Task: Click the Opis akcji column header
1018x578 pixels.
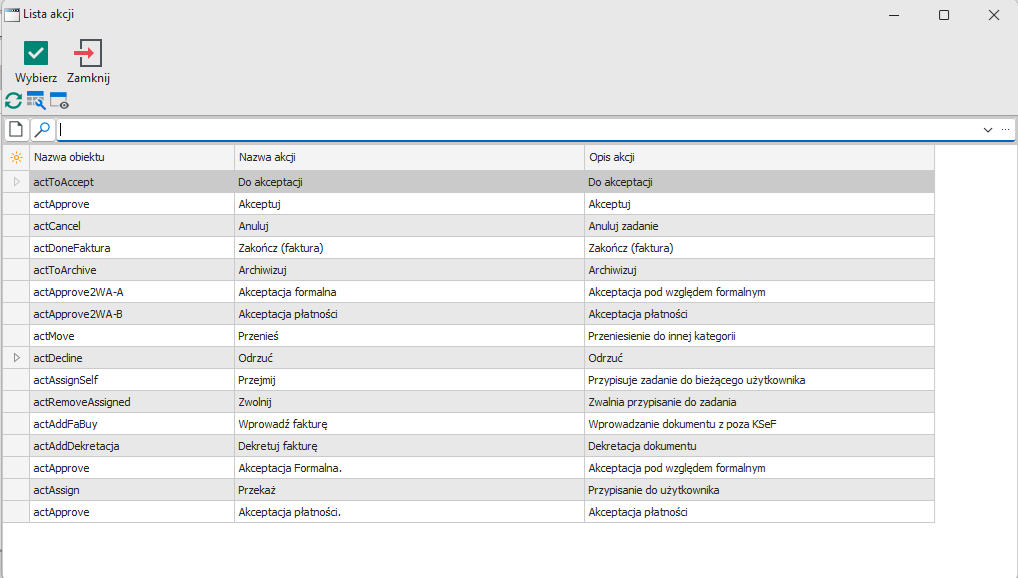Action: 758,158
